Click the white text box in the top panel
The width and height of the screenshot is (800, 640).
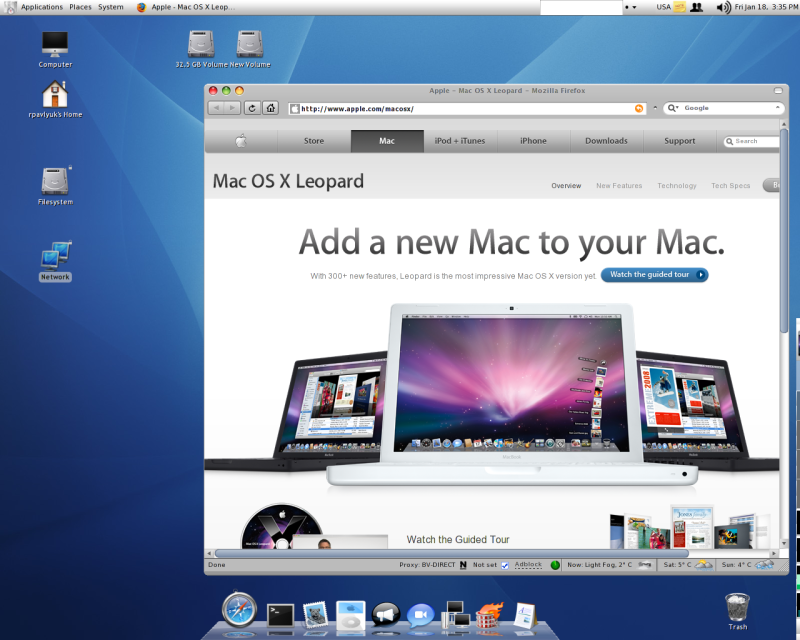point(582,7)
